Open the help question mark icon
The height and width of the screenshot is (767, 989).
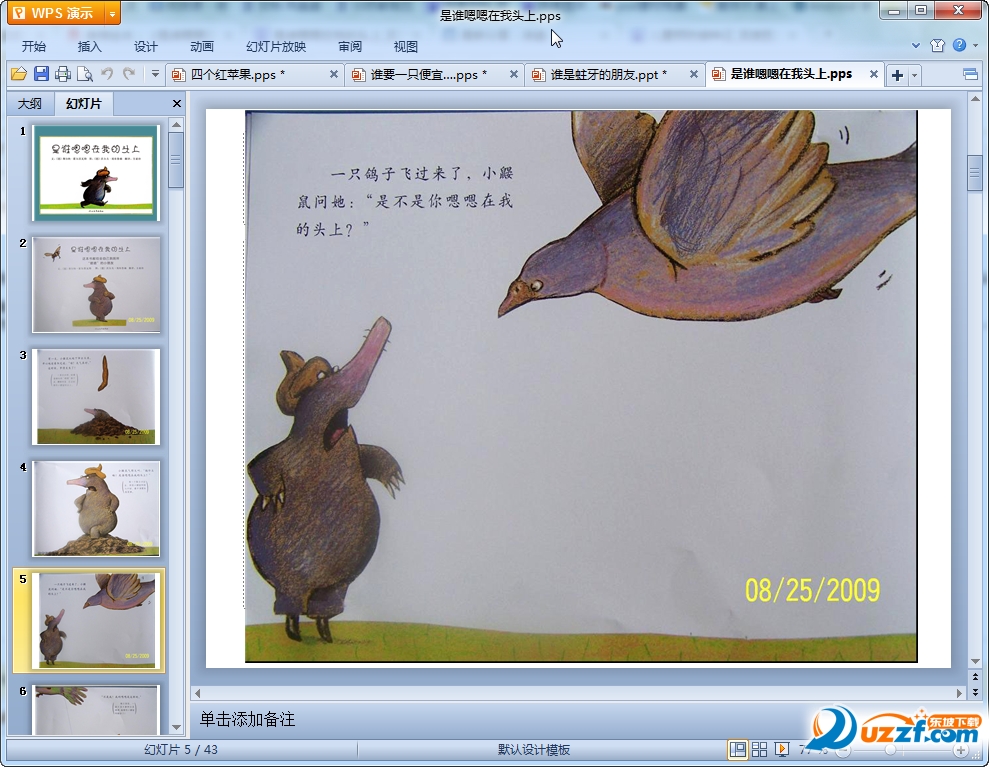click(959, 45)
